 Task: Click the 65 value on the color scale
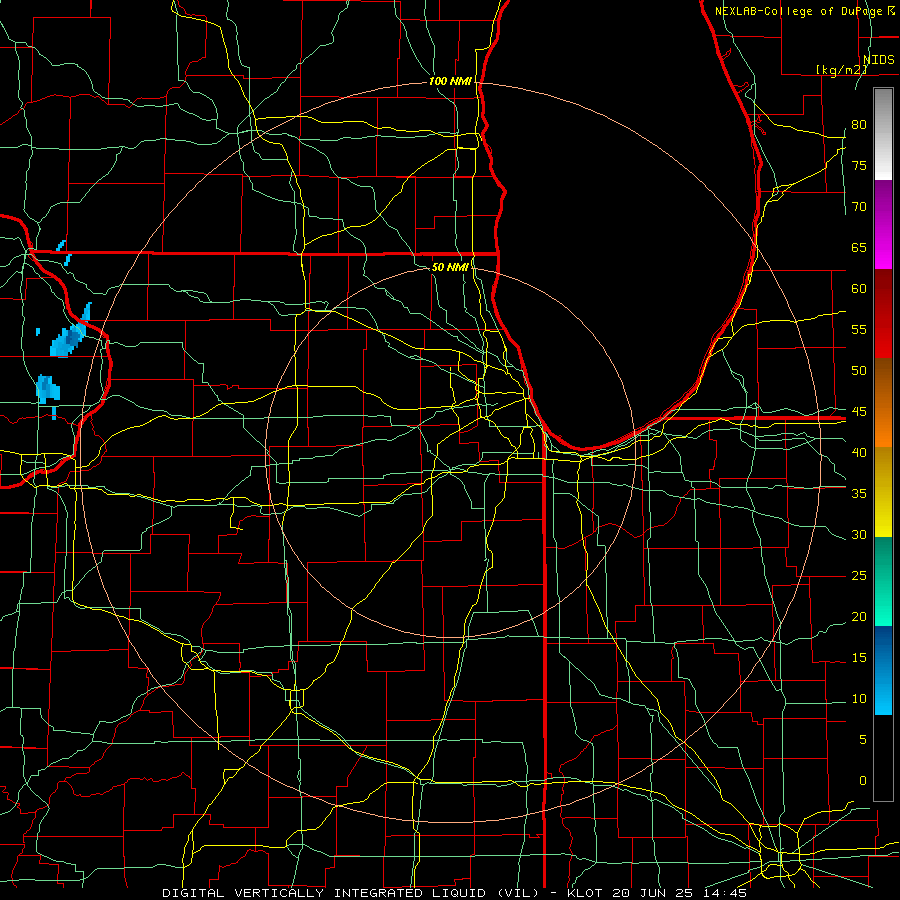click(859, 247)
